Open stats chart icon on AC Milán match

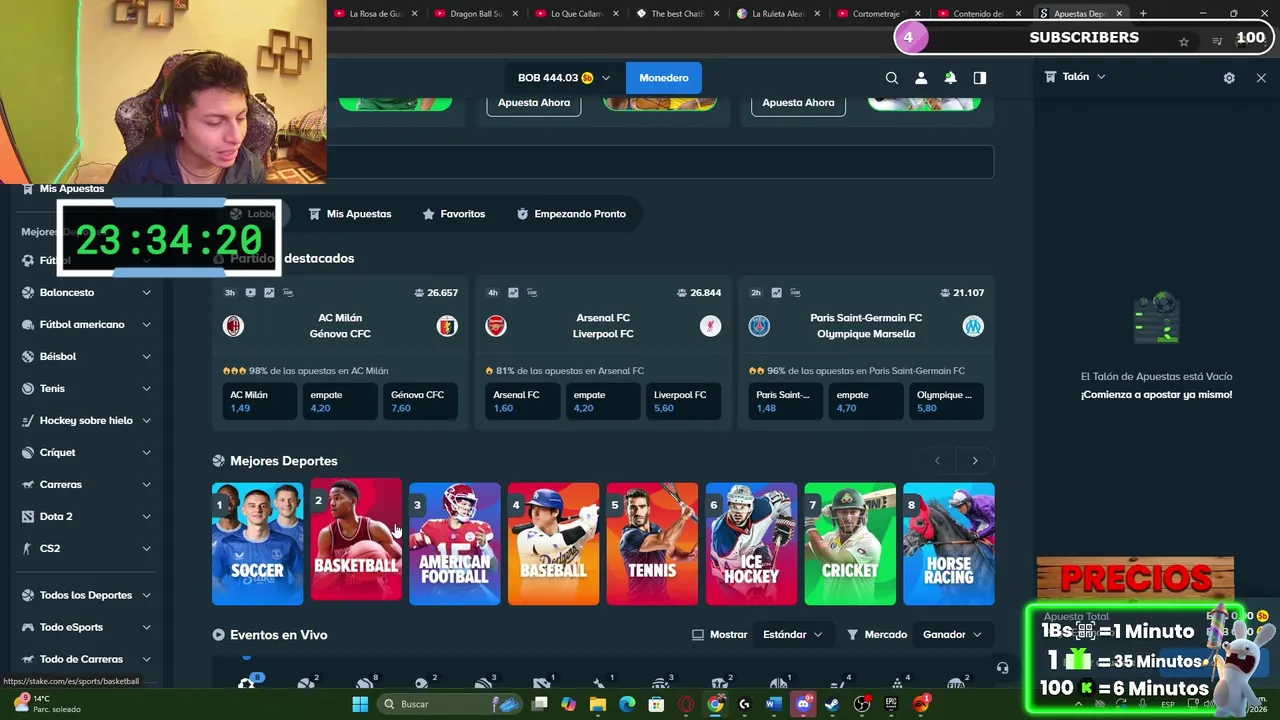[x=269, y=293]
